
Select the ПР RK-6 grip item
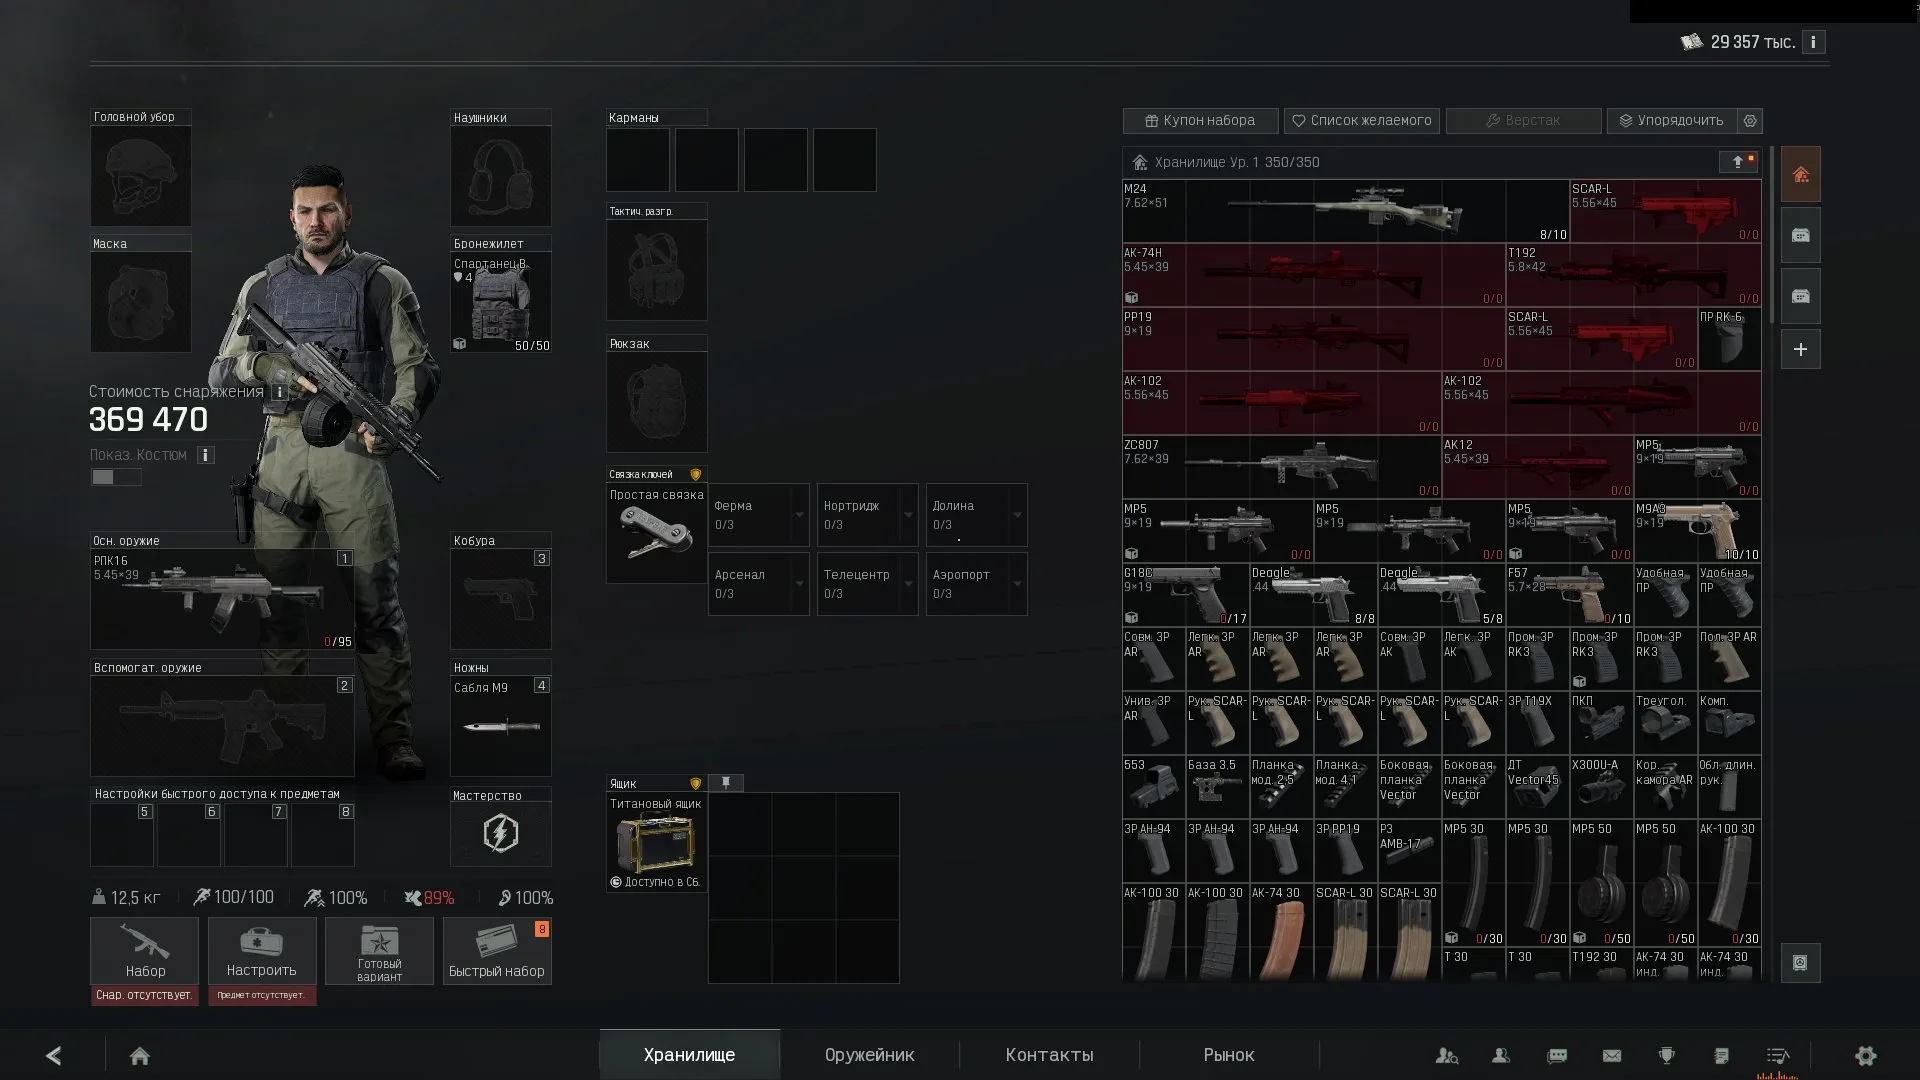[1729, 339]
